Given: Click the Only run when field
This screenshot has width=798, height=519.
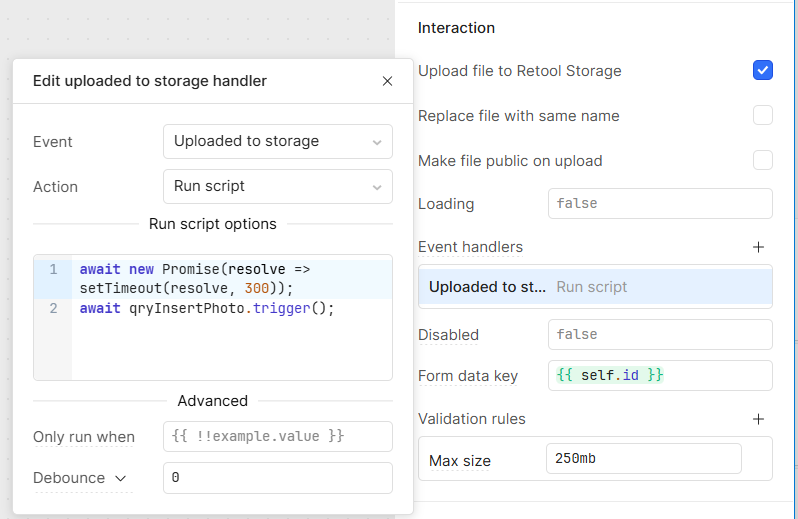Looking at the screenshot, I should pos(277,436).
